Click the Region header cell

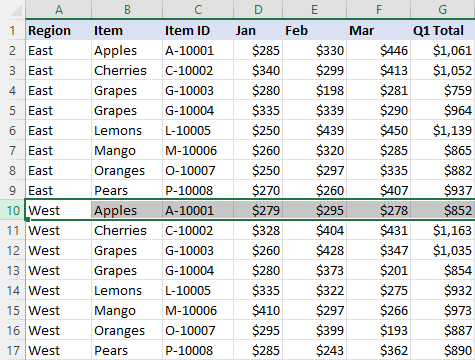click(x=59, y=30)
